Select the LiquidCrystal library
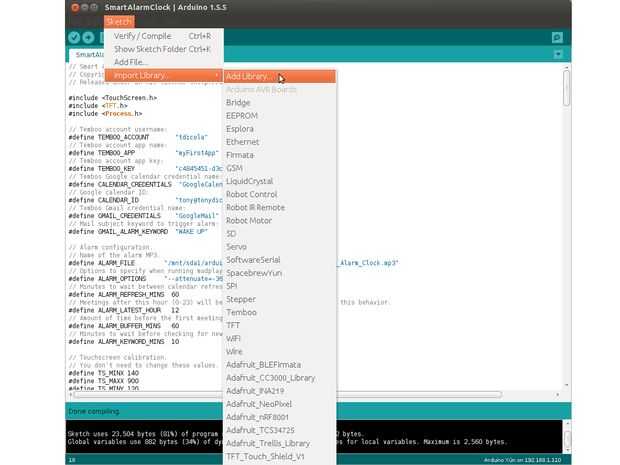 pyautogui.click(x=280, y=181)
